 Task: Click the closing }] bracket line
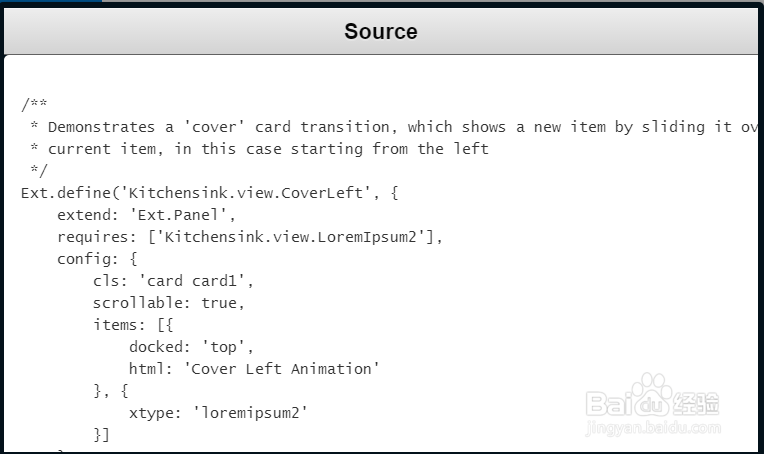point(101,435)
